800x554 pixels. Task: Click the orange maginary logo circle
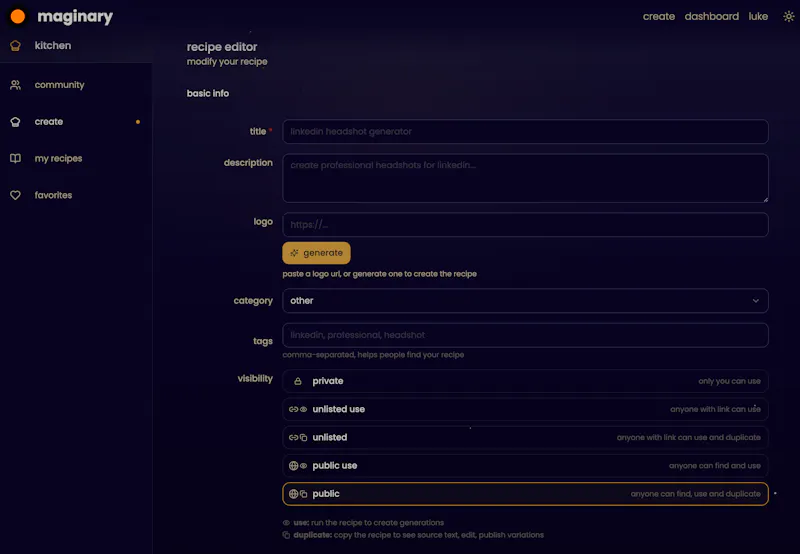point(18,16)
